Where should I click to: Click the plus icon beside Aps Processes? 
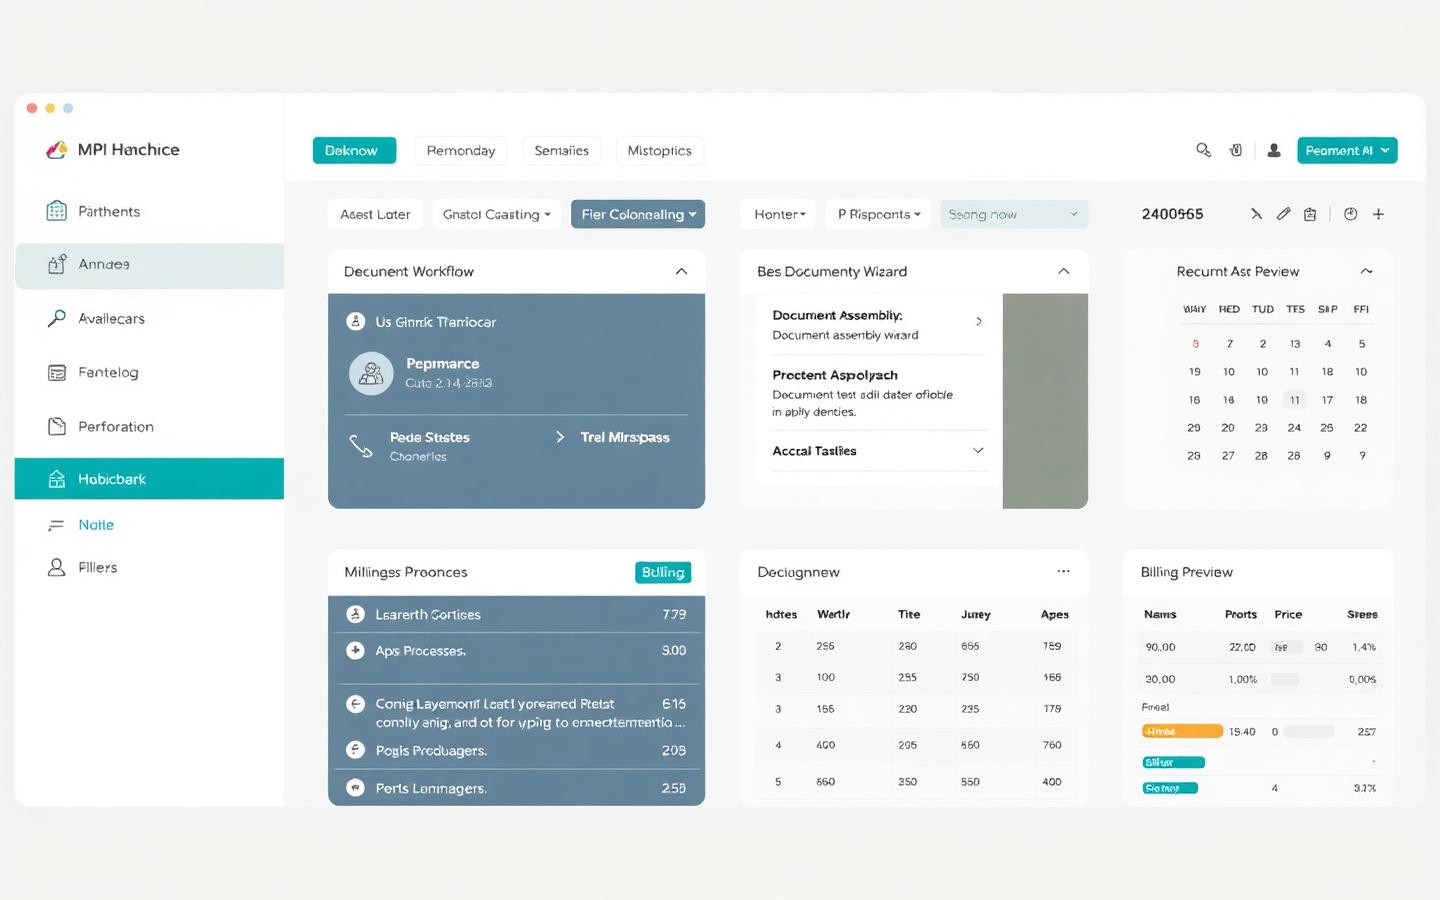[355, 650]
